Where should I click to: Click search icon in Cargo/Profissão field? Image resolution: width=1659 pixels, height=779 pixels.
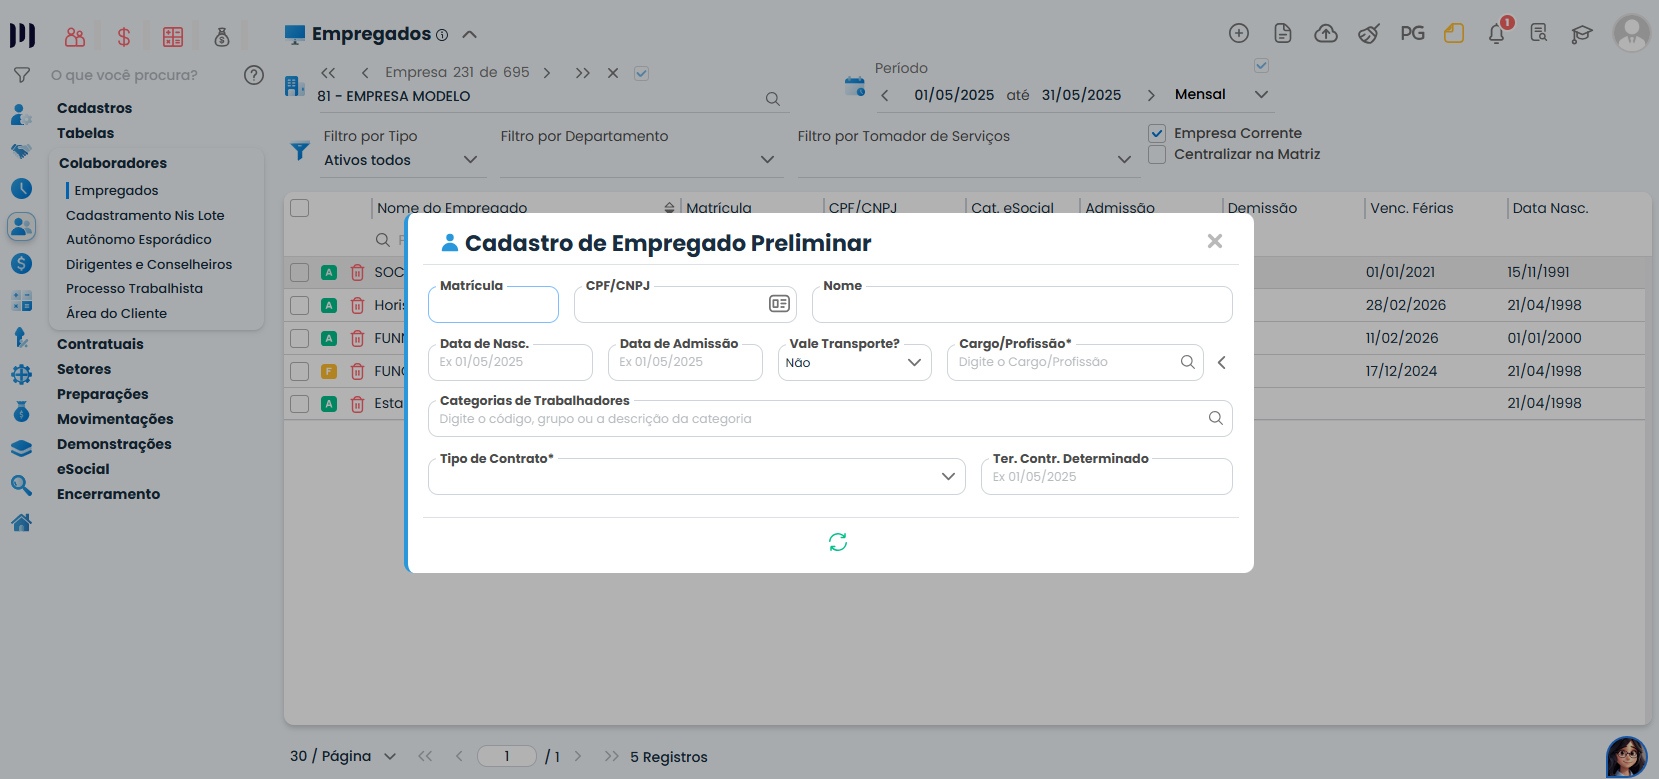[1187, 362]
